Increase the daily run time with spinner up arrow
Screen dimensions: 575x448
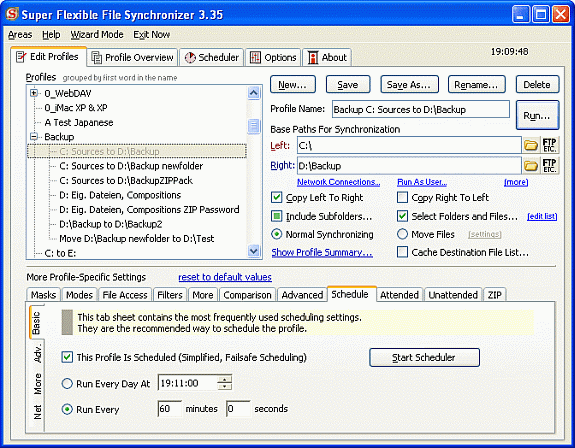[x=224, y=379]
